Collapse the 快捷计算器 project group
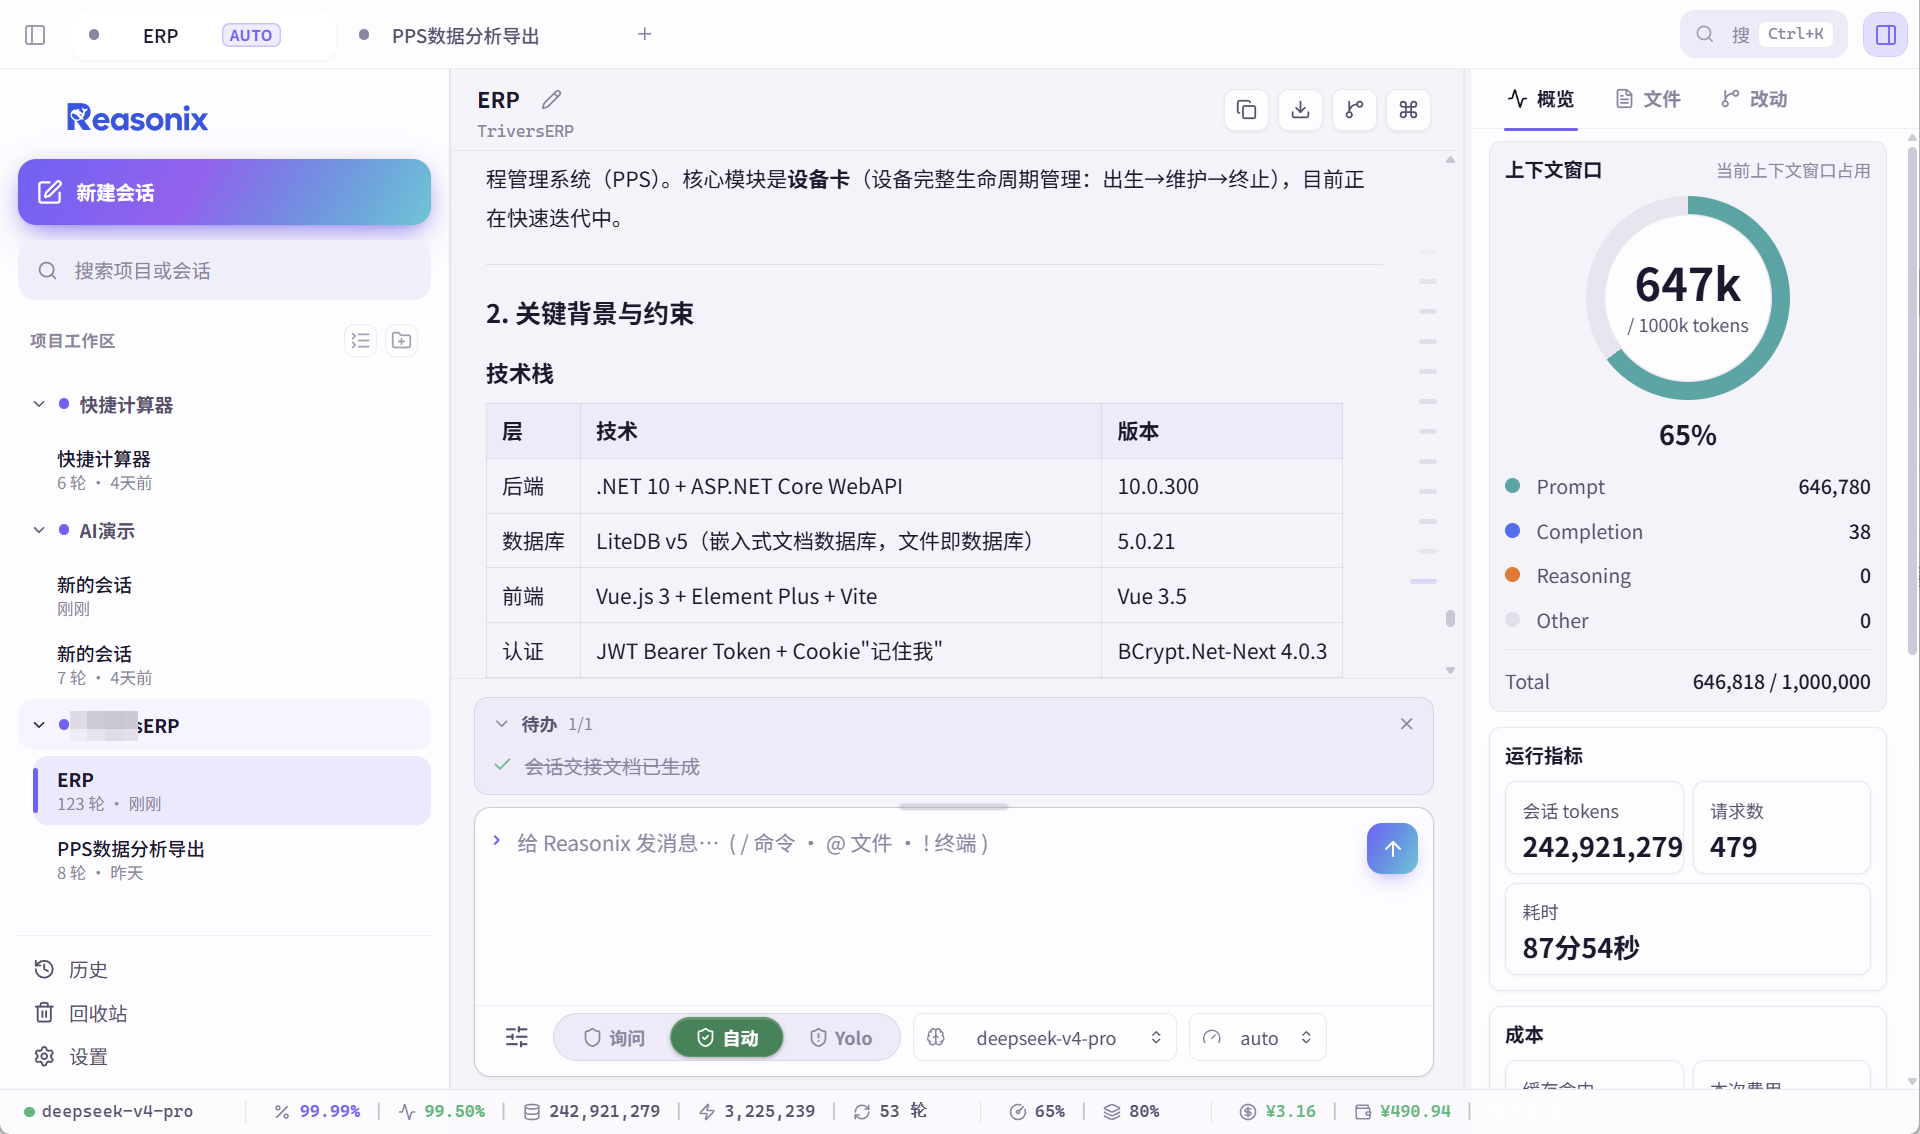 coord(39,404)
